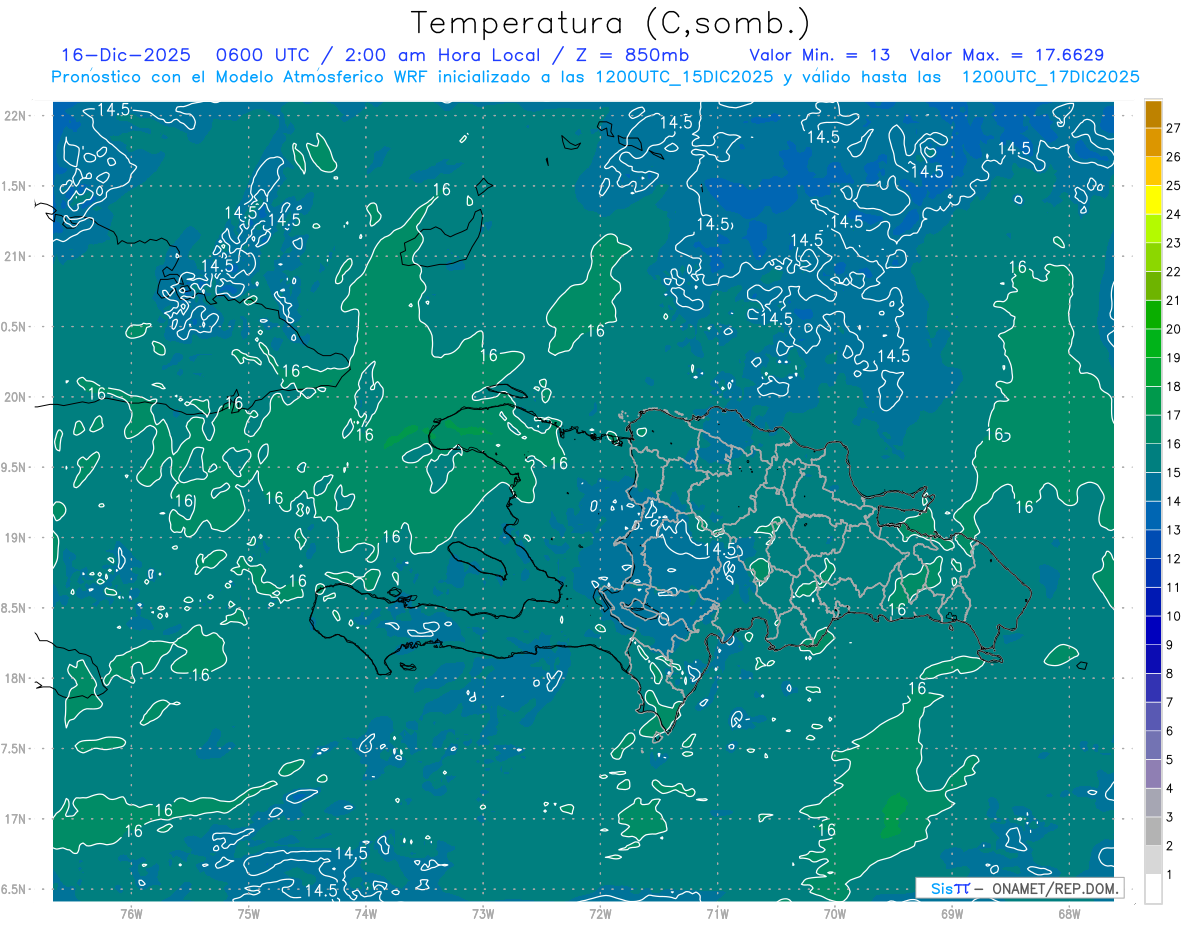Viewport: 1200px width, 927px height.
Task: Click the '12' color scale label
Action: [x=1174, y=559]
